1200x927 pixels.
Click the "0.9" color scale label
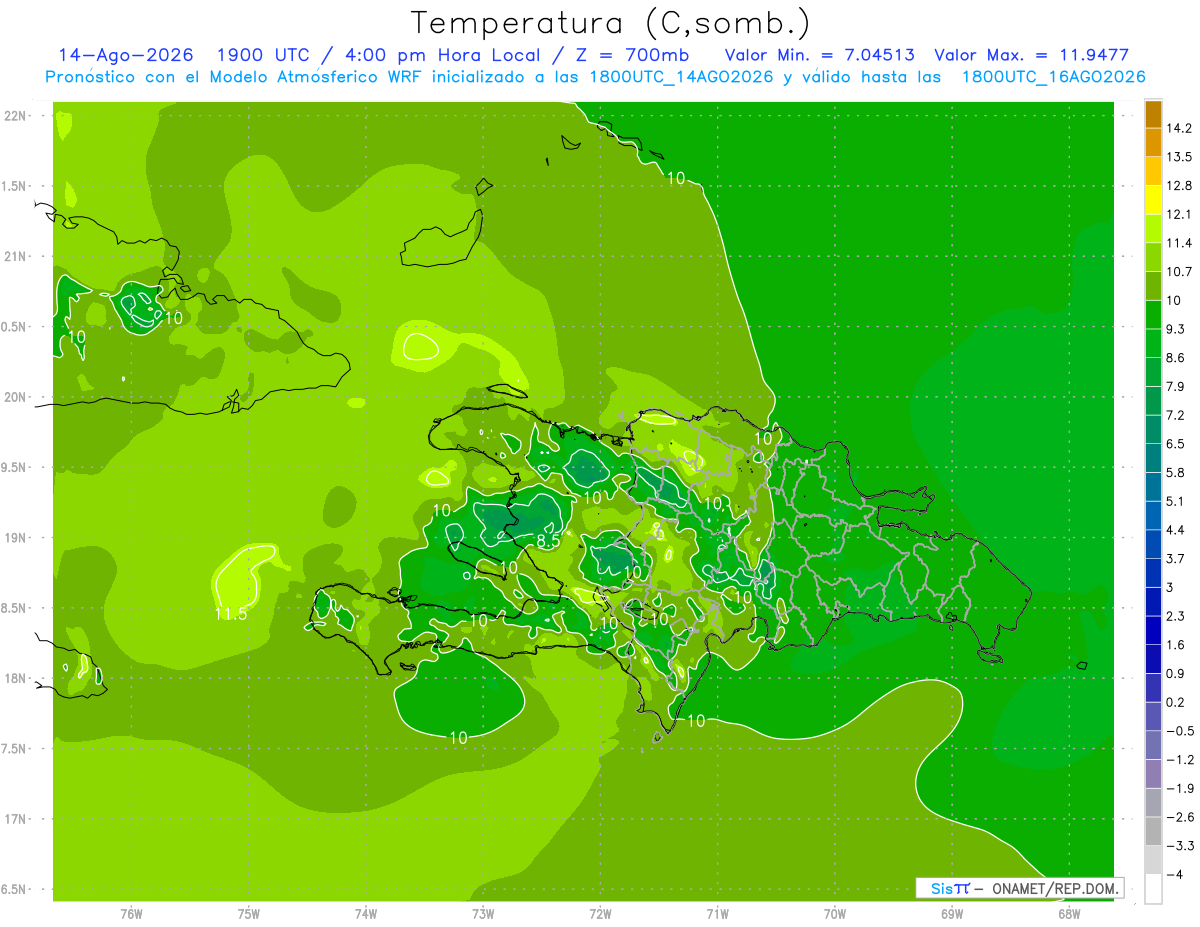(1177, 673)
